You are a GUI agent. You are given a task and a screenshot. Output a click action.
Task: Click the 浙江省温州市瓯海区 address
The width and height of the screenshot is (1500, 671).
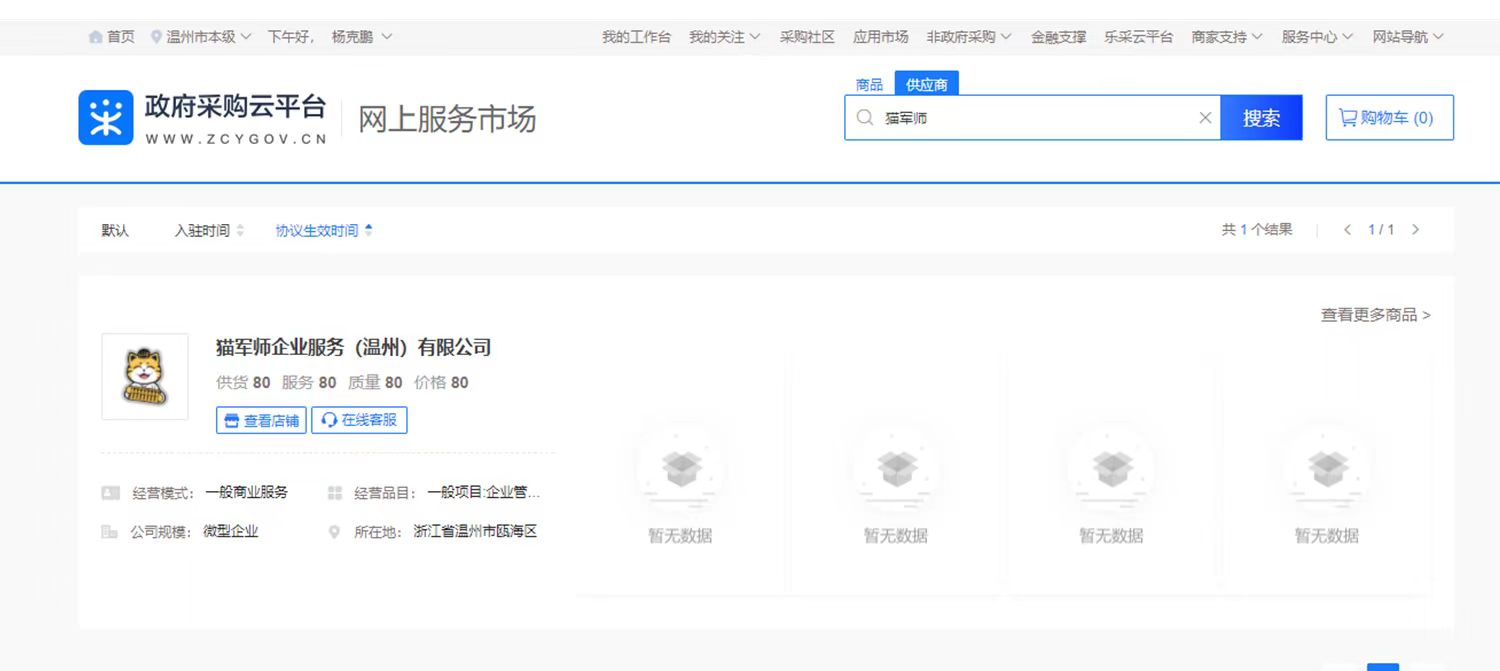476,532
